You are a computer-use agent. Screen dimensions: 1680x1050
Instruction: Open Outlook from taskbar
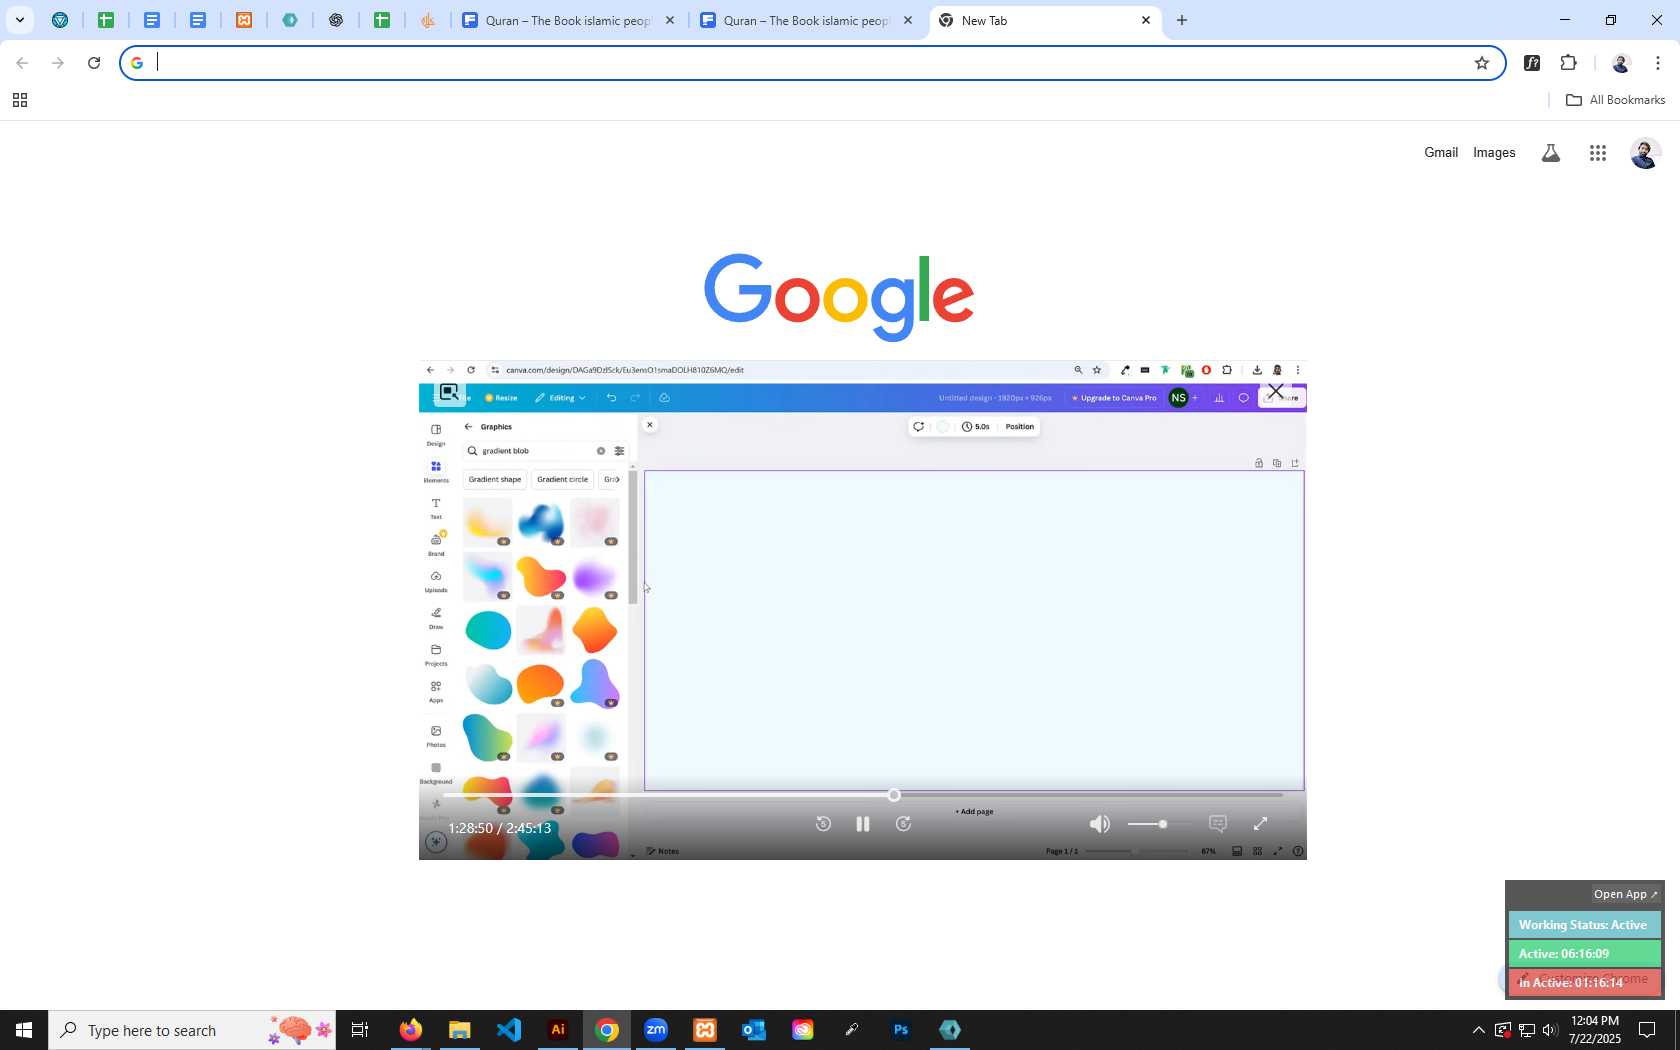pos(754,1030)
